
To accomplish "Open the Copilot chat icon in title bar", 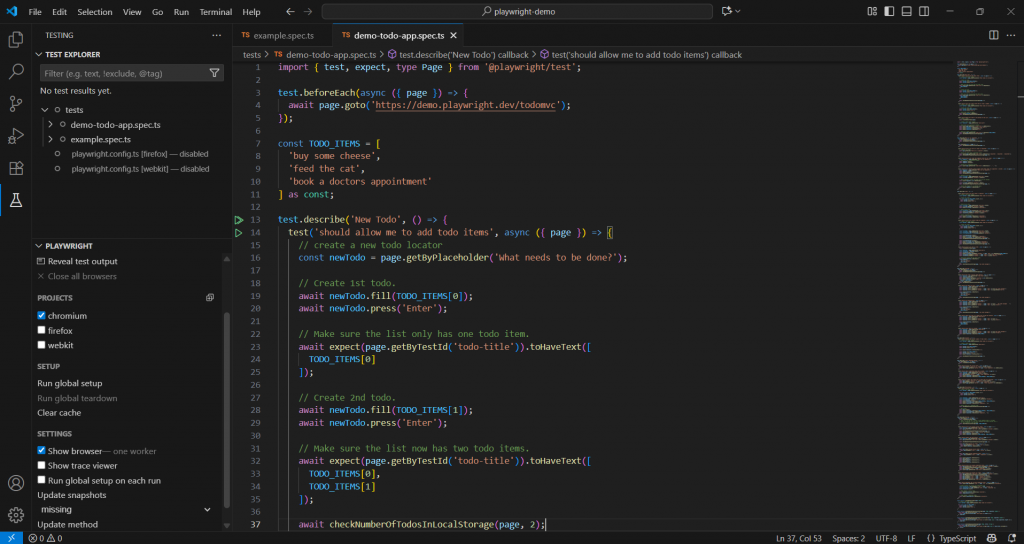I will (x=726, y=11).
